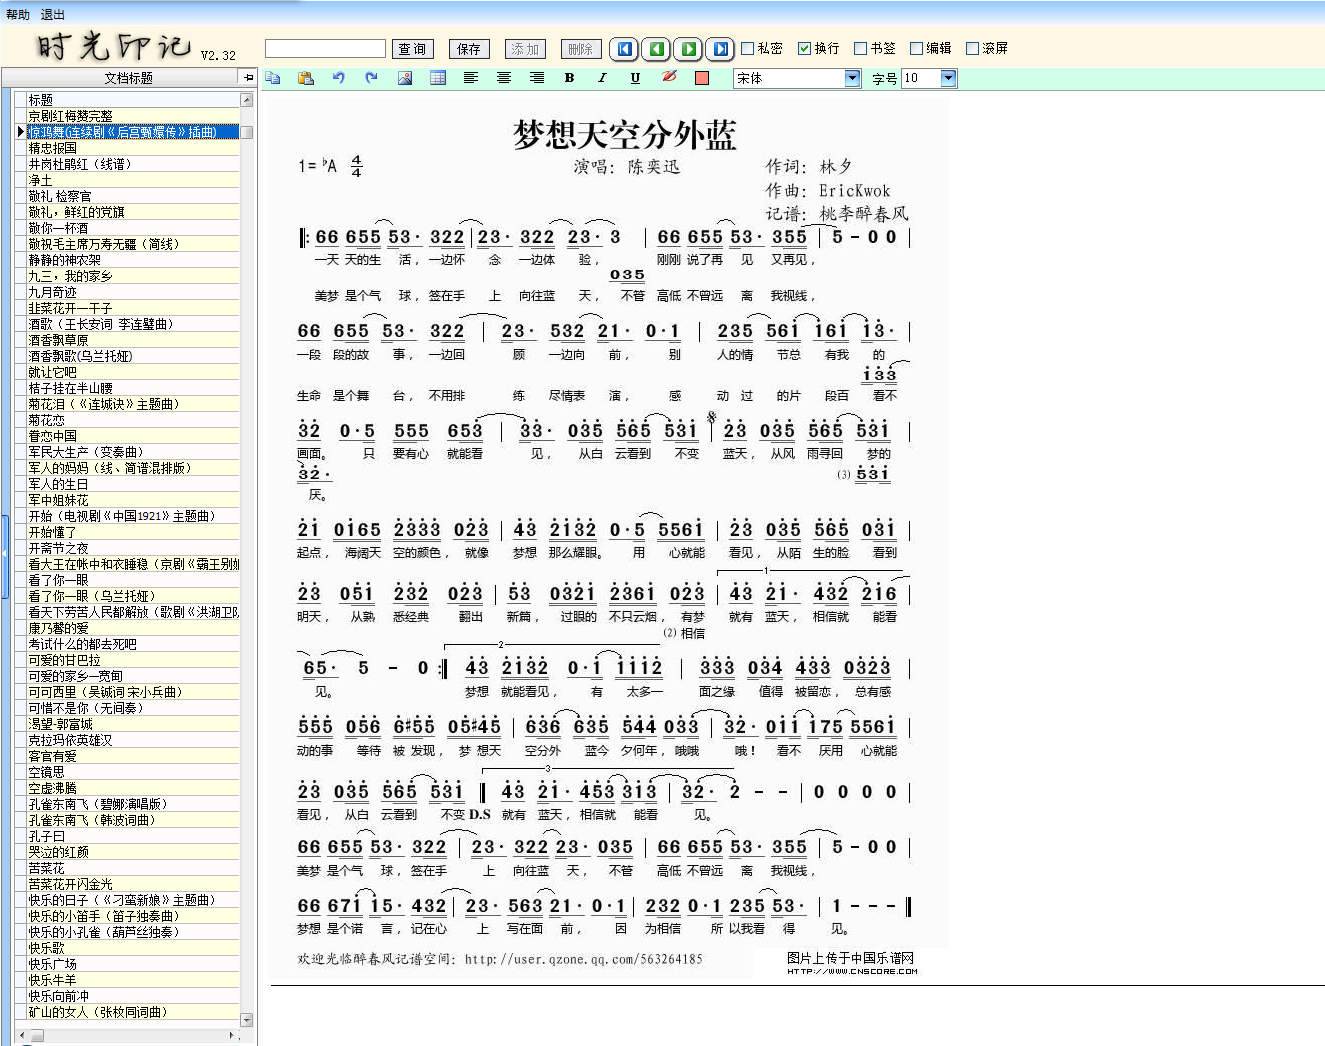The height and width of the screenshot is (1046, 1325).
Task: Open the red color swatch
Action: [x=702, y=78]
